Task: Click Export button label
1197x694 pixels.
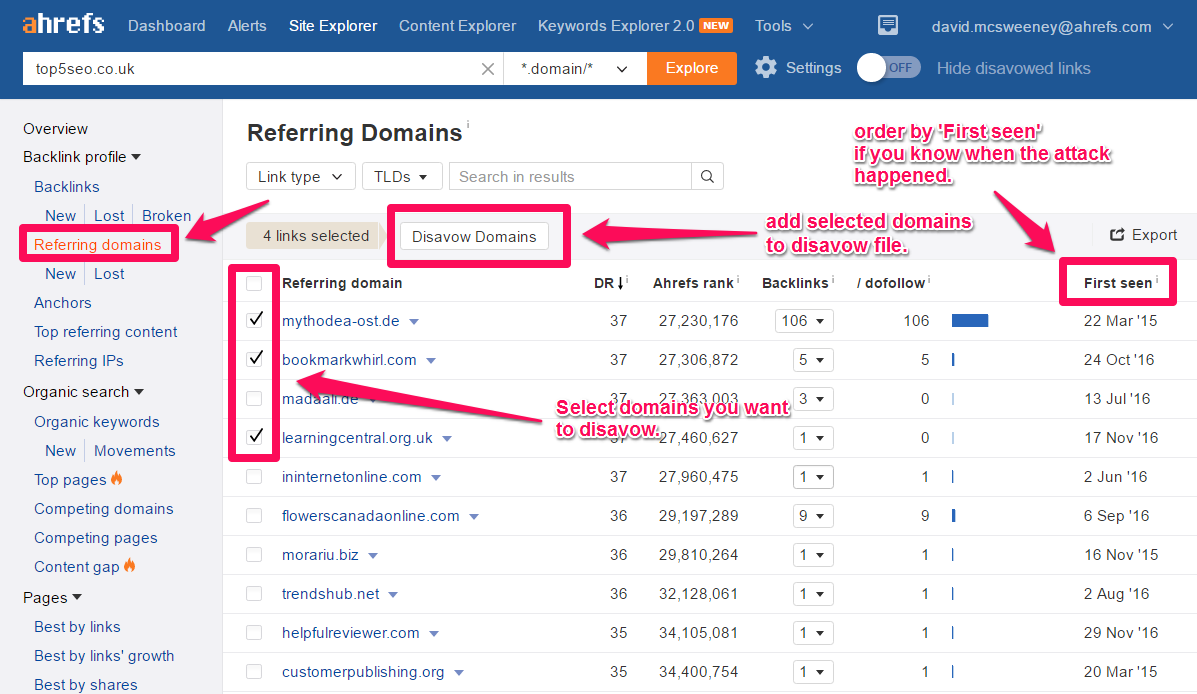Action: click(x=1154, y=235)
